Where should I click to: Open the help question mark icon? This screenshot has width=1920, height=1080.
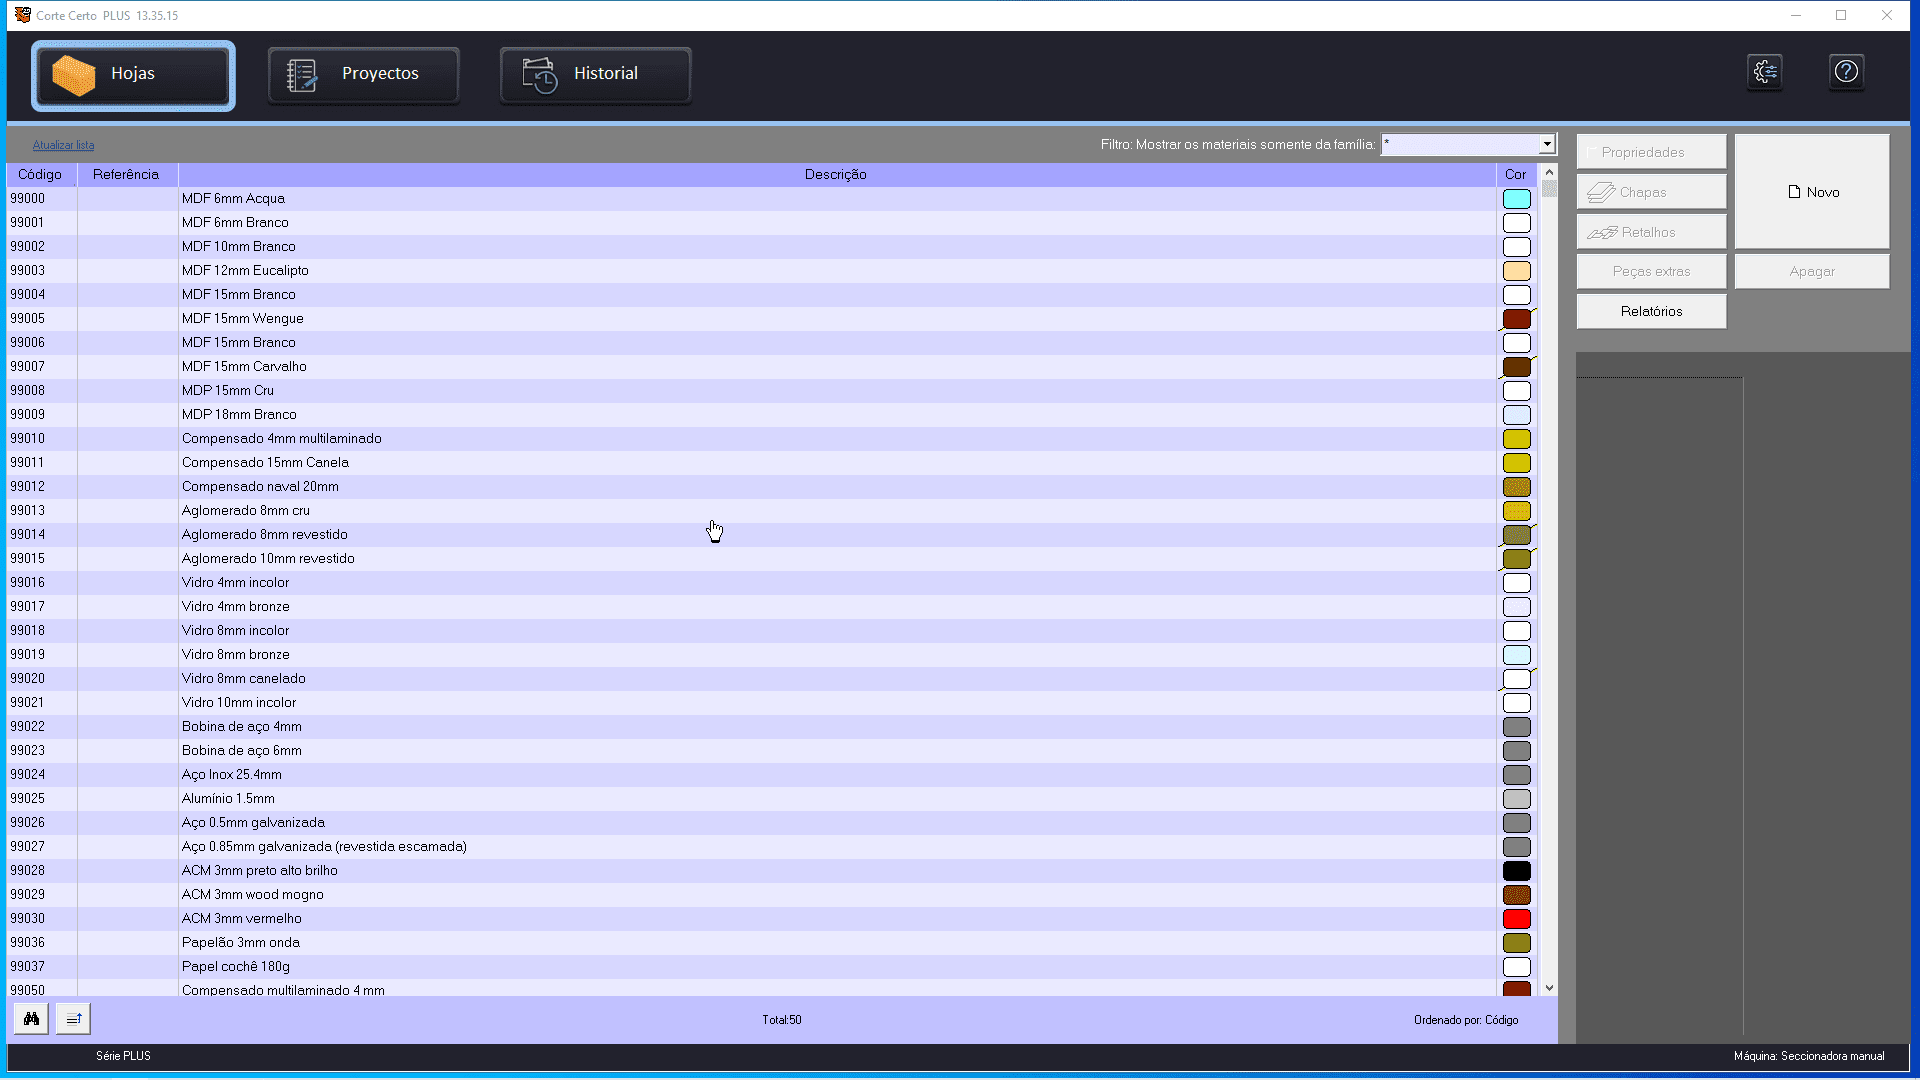tap(1846, 72)
